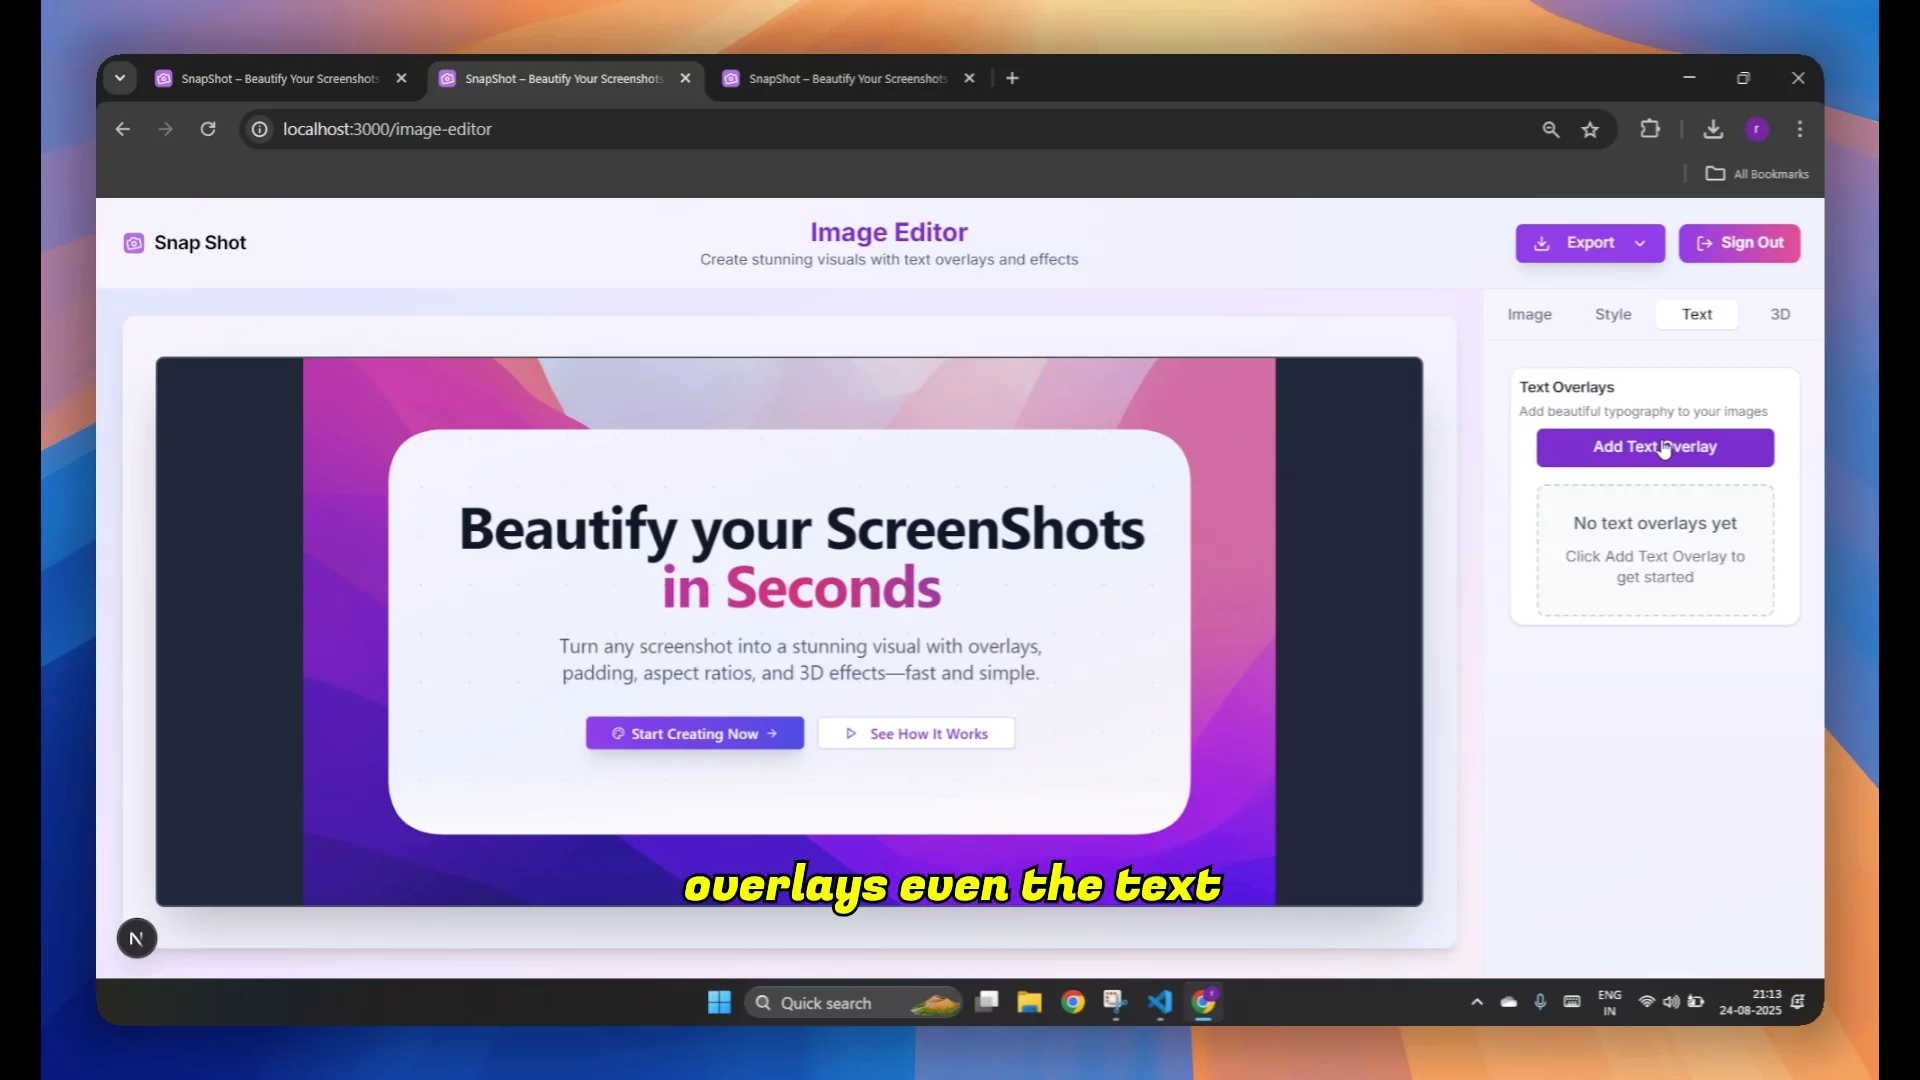Viewport: 1920px width, 1080px height.
Task: Open the All Bookmarks folder
Action: click(x=1758, y=174)
